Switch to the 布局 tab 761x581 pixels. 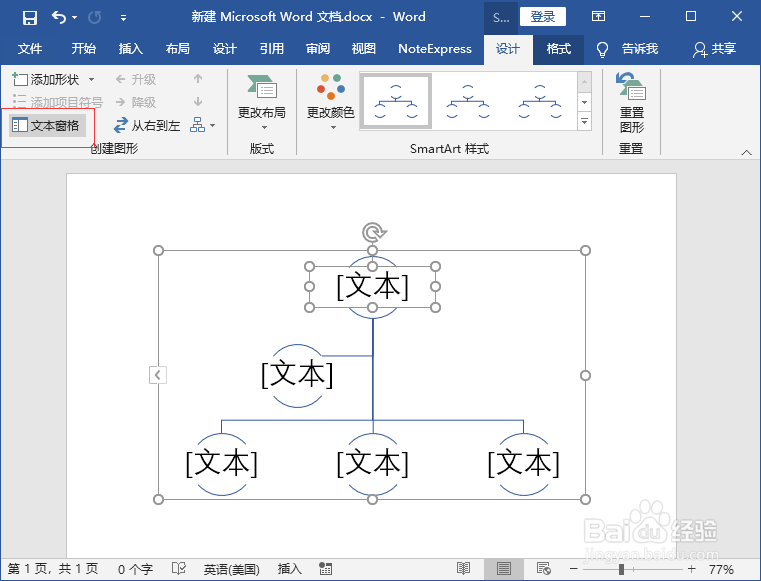(x=178, y=49)
